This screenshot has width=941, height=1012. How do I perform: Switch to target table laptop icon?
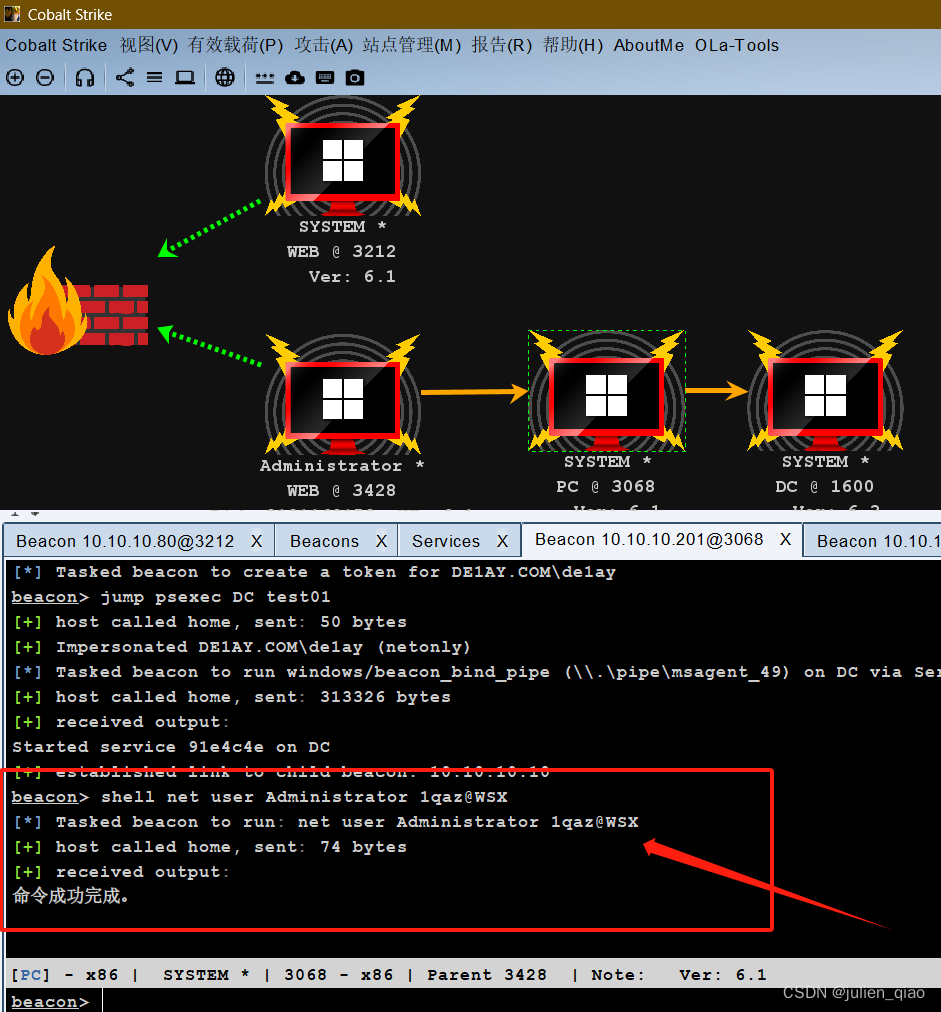[x=185, y=78]
